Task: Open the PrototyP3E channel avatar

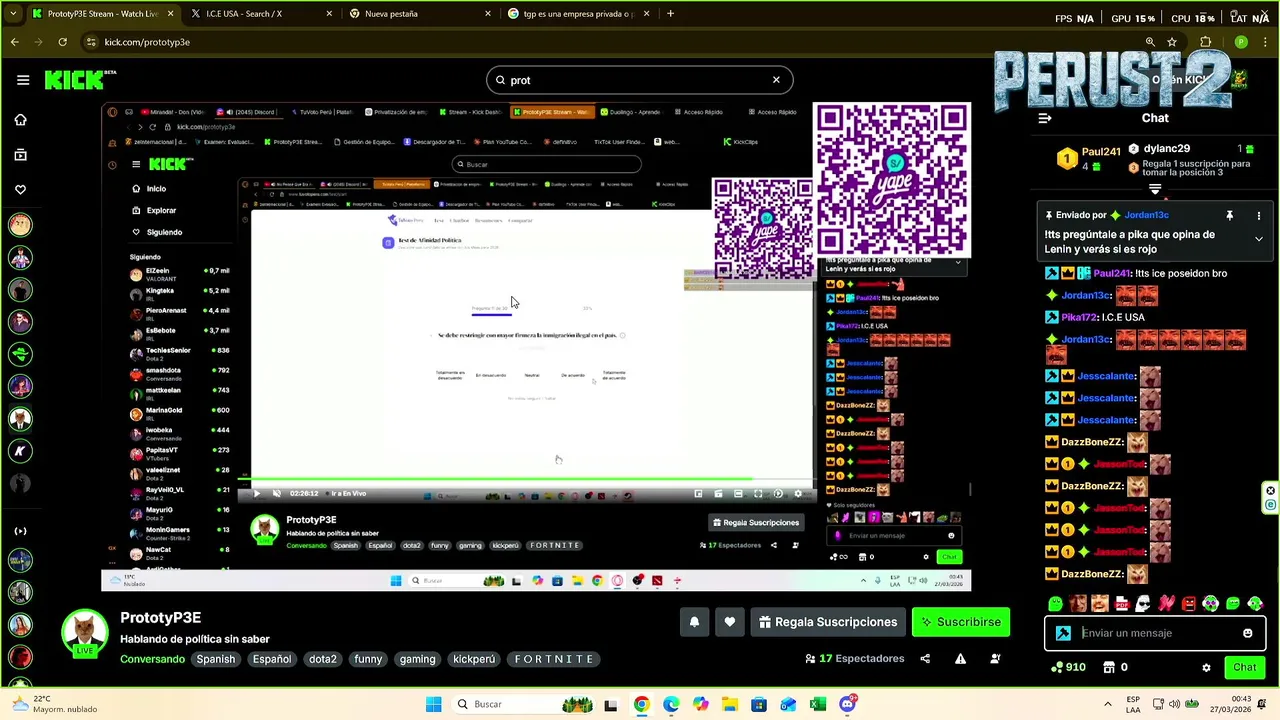Action: [x=84, y=634]
